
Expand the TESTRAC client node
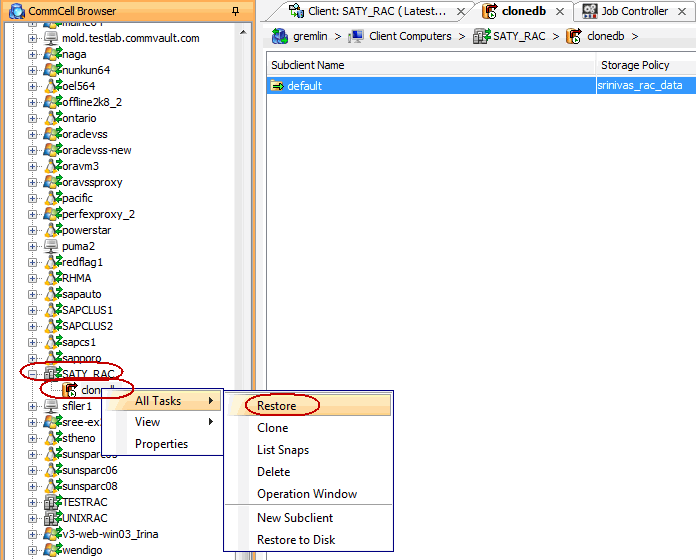32,502
